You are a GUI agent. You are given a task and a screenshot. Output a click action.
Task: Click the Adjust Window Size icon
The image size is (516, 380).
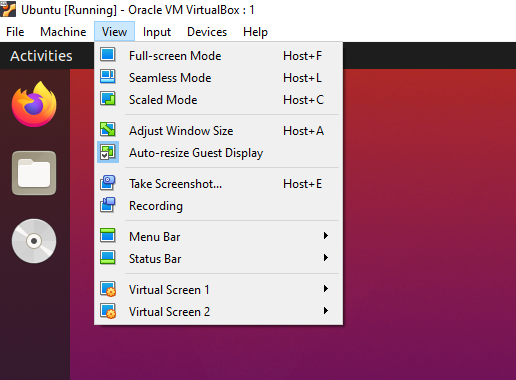pyautogui.click(x=108, y=130)
